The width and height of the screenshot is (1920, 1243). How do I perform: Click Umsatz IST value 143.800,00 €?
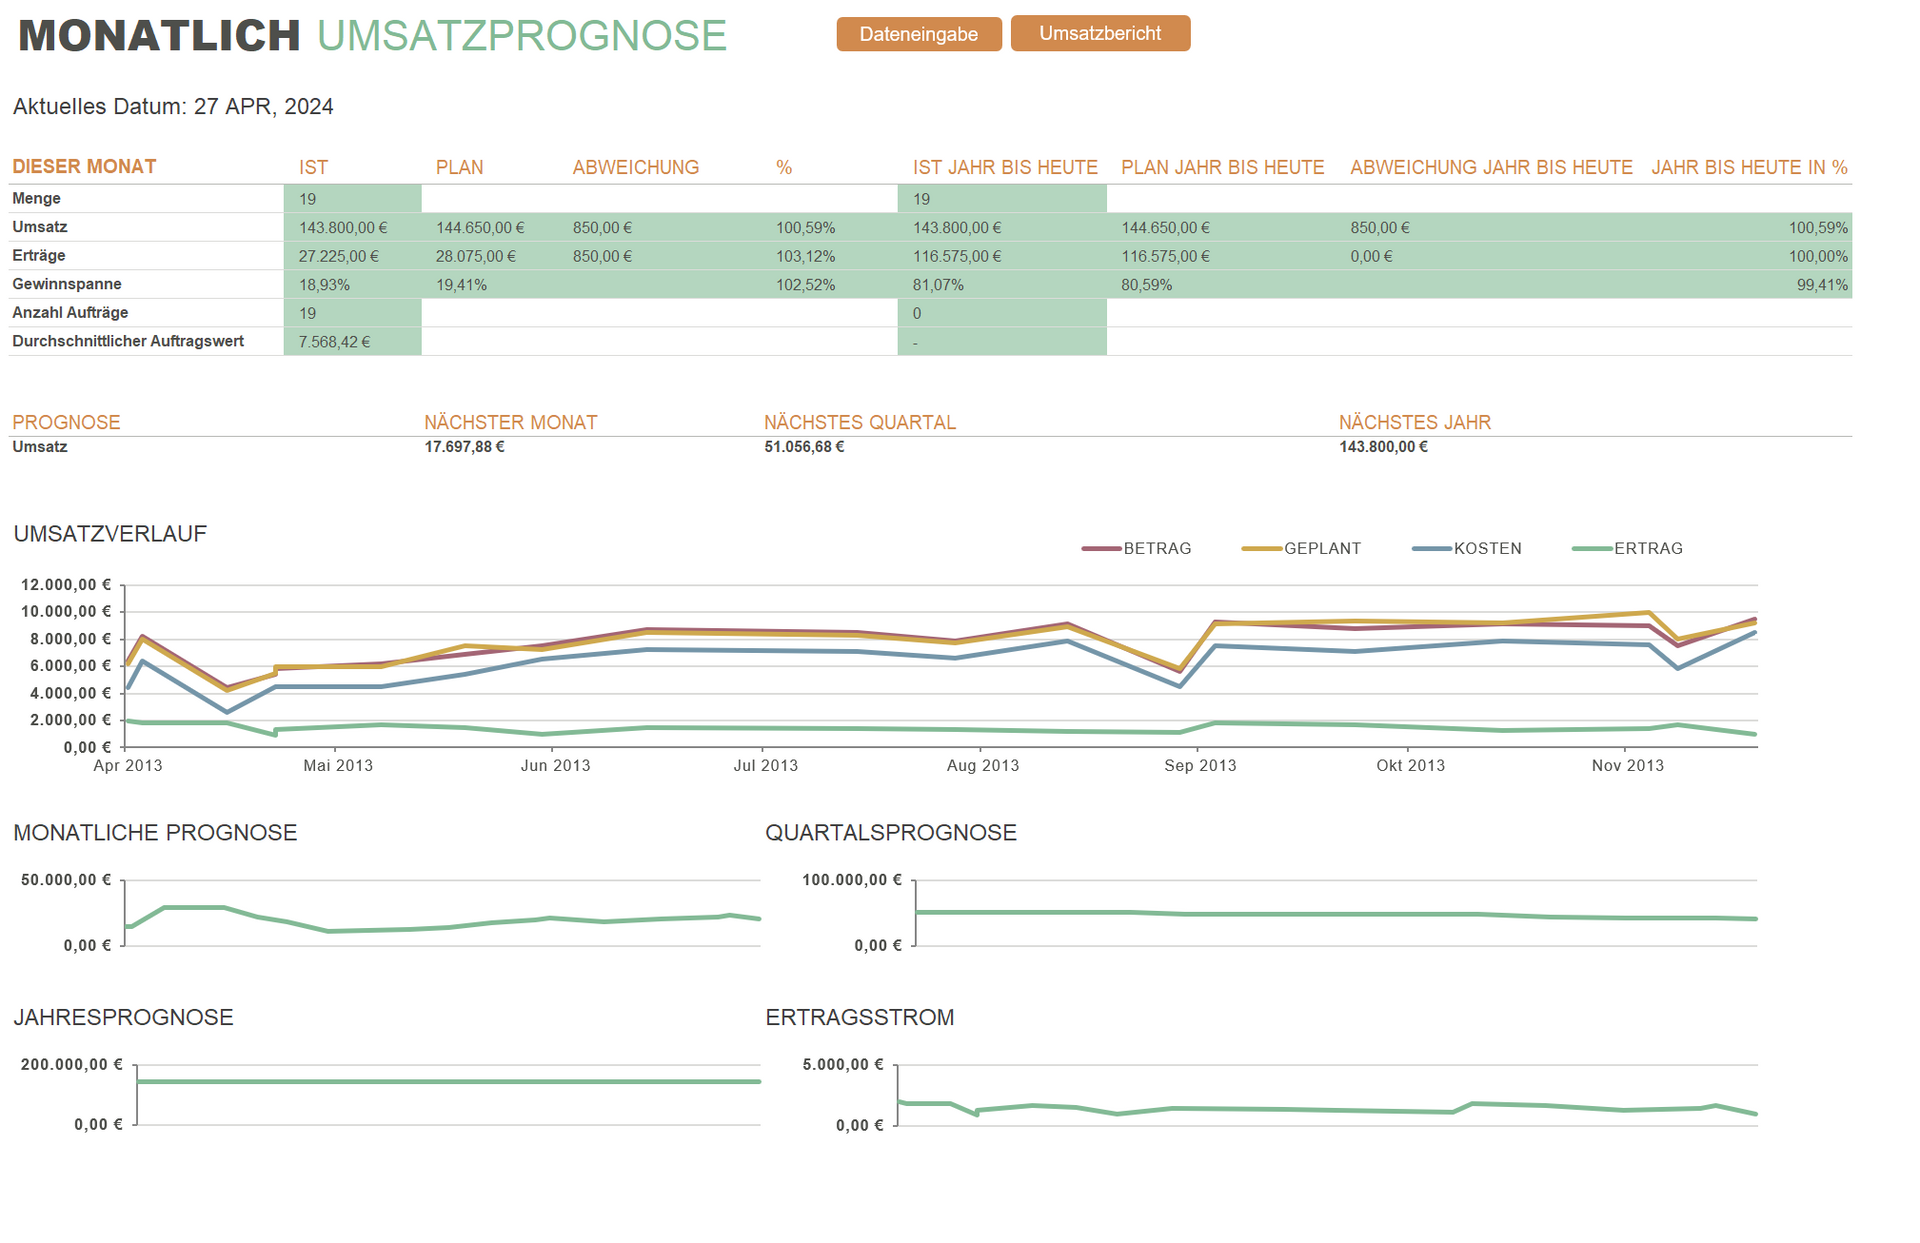point(343,228)
